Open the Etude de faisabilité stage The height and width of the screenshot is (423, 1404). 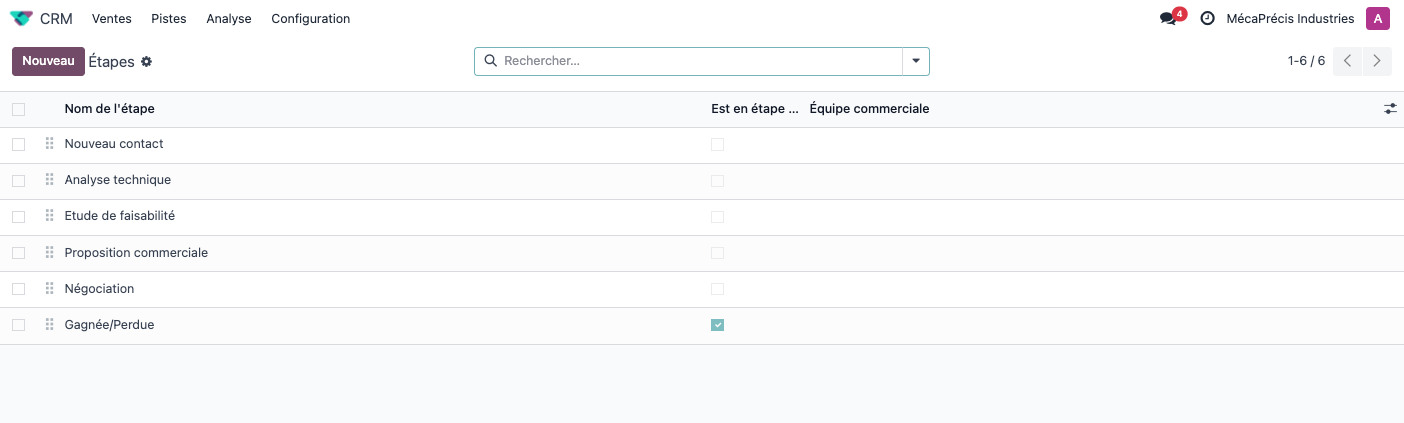[x=120, y=216]
